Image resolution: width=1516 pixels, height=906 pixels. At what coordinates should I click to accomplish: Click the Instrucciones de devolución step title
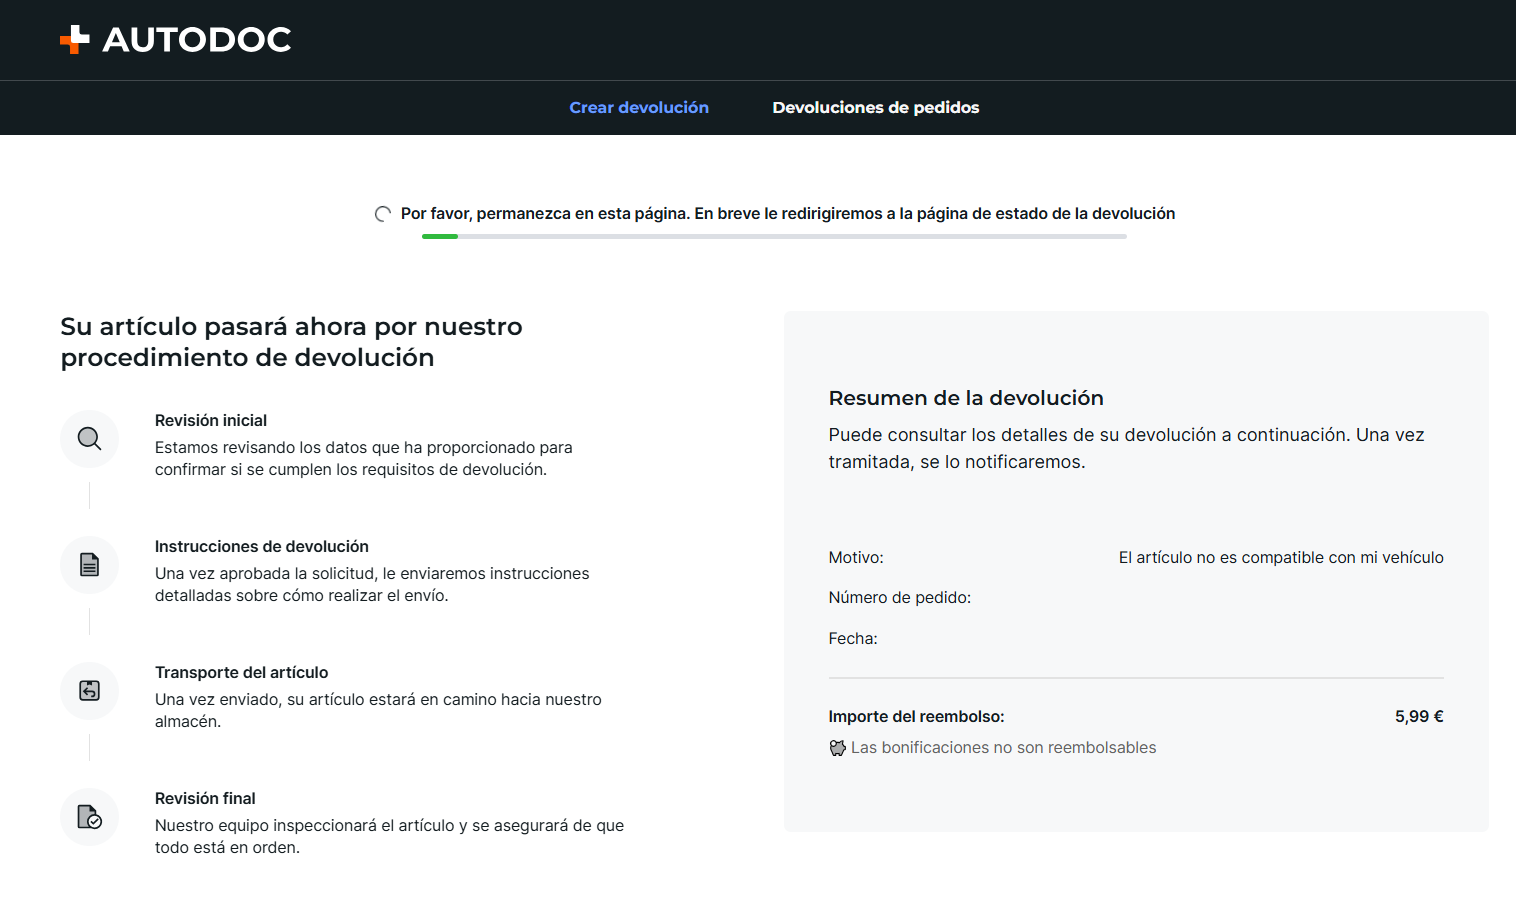point(262,547)
